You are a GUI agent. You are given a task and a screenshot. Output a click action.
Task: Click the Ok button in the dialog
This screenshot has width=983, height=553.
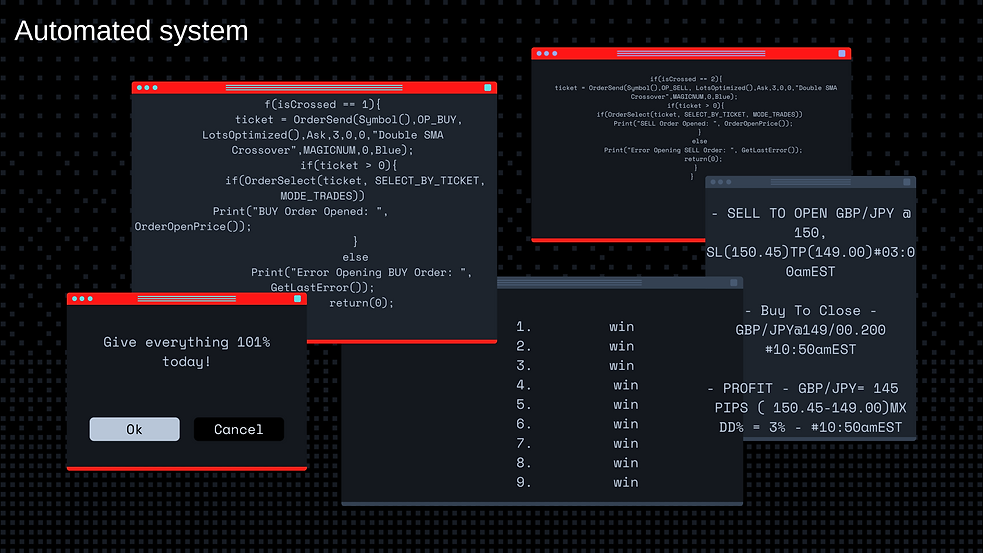coord(134,429)
